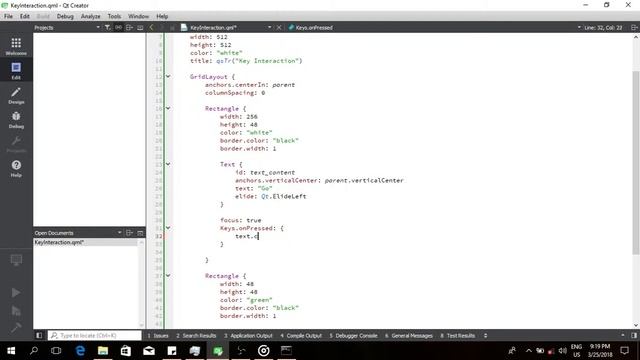The width and height of the screenshot is (640, 360).
Task: Show the General Messages pane
Action: click(x=409, y=336)
